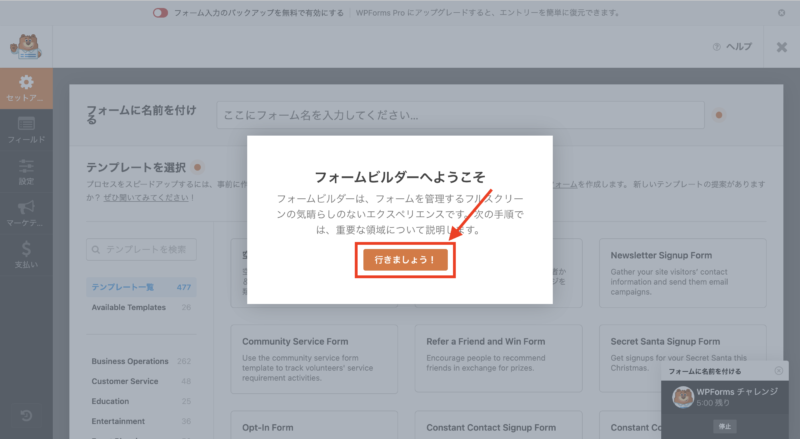Close the WPForms challenge popup

[x=779, y=371]
